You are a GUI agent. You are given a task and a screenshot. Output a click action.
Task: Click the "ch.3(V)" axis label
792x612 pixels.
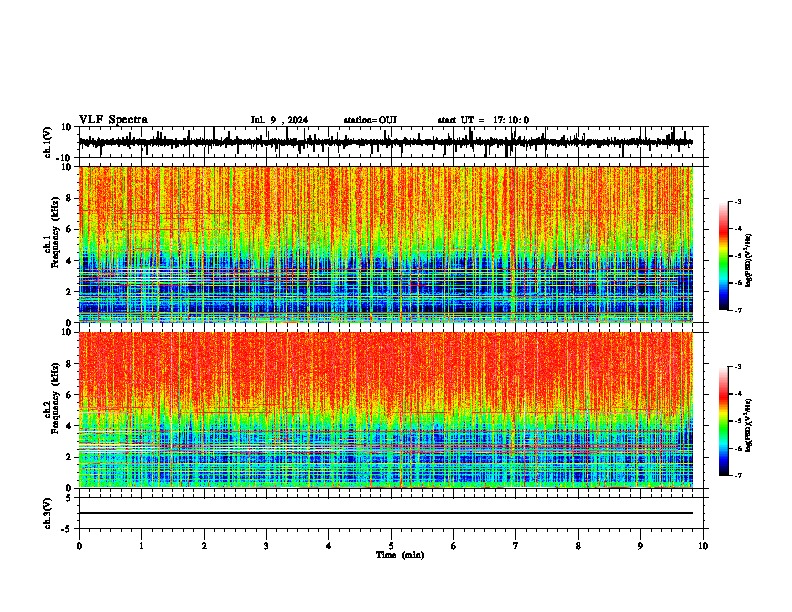coord(48,513)
